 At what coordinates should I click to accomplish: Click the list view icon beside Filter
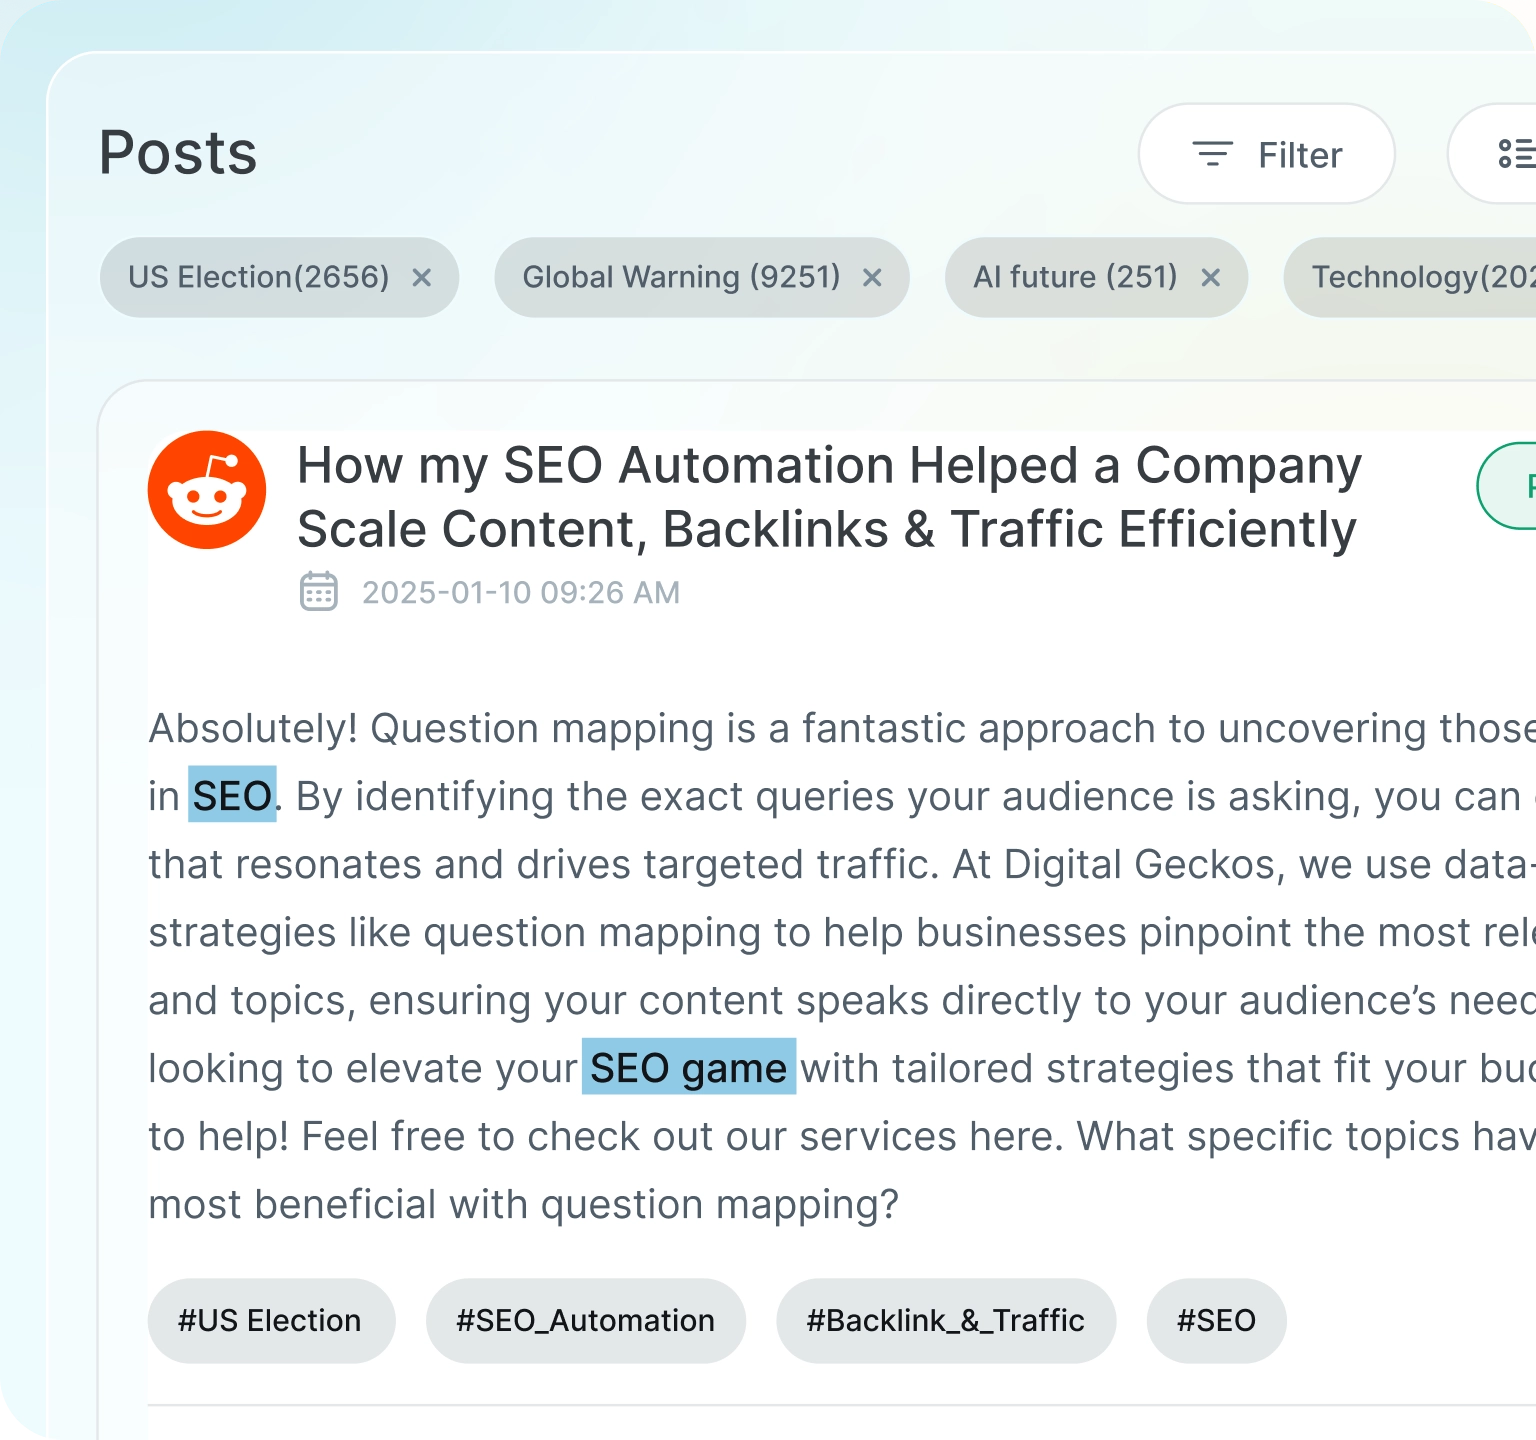tap(1514, 154)
